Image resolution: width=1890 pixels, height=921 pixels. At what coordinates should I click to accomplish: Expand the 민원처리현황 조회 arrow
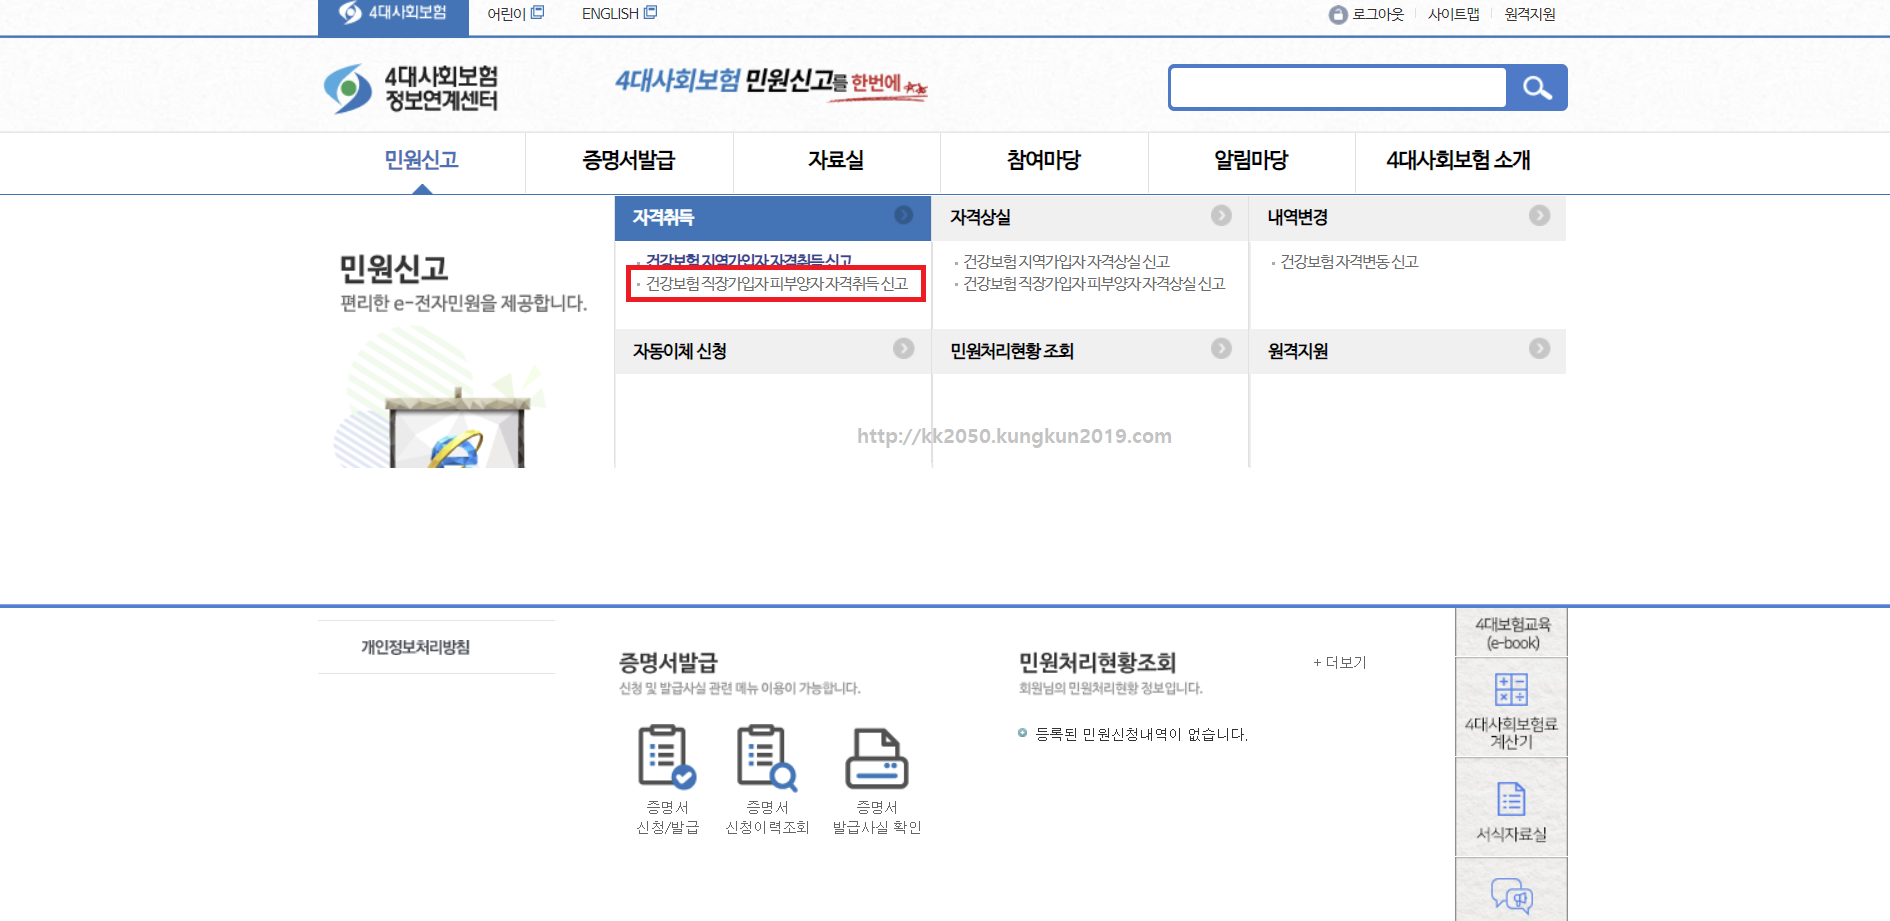pos(1220,349)
